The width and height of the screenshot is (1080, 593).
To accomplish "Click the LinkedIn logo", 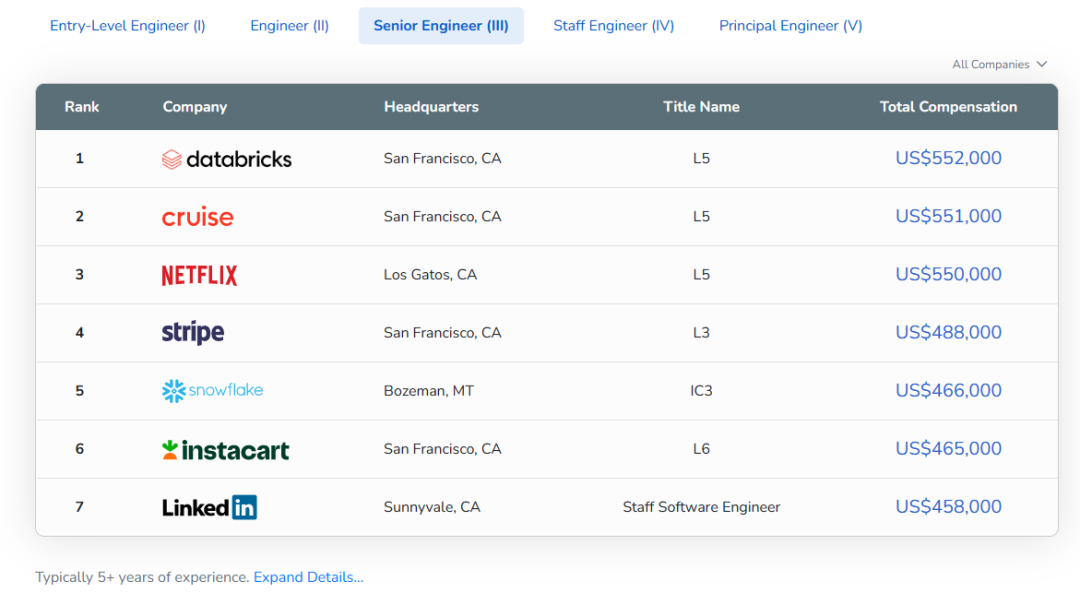I will coord(210,507).
